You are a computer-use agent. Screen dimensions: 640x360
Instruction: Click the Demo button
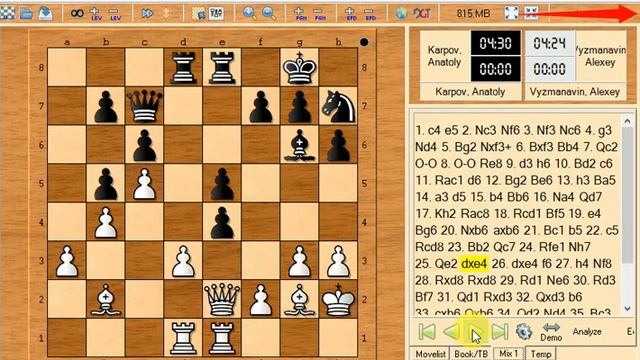point(551,332)
